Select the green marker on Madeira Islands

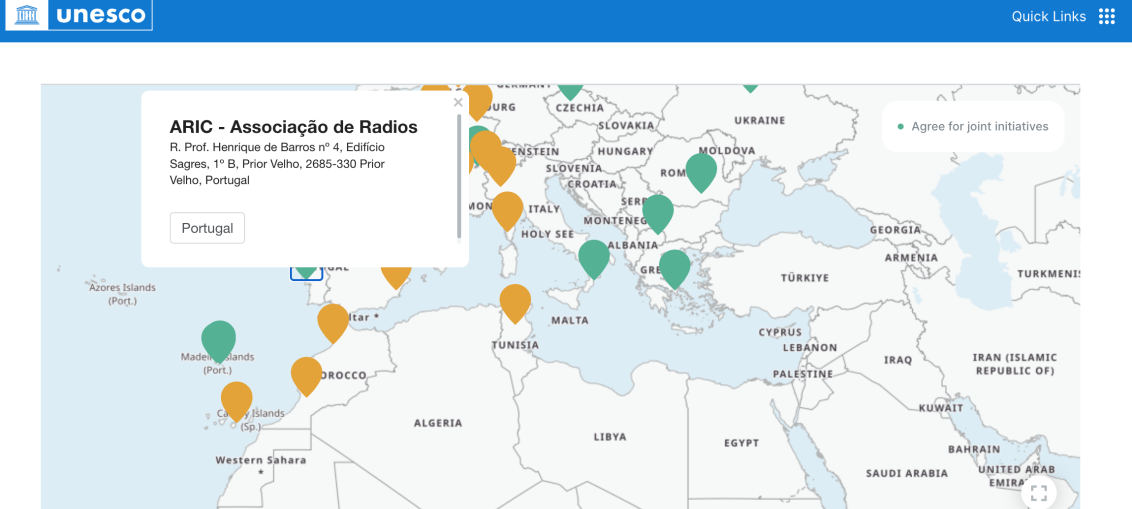click(x=218, y=339)
